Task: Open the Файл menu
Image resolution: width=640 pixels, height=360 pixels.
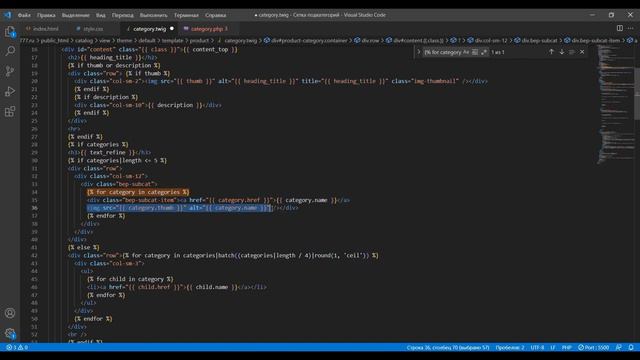Action: (24, 15)
